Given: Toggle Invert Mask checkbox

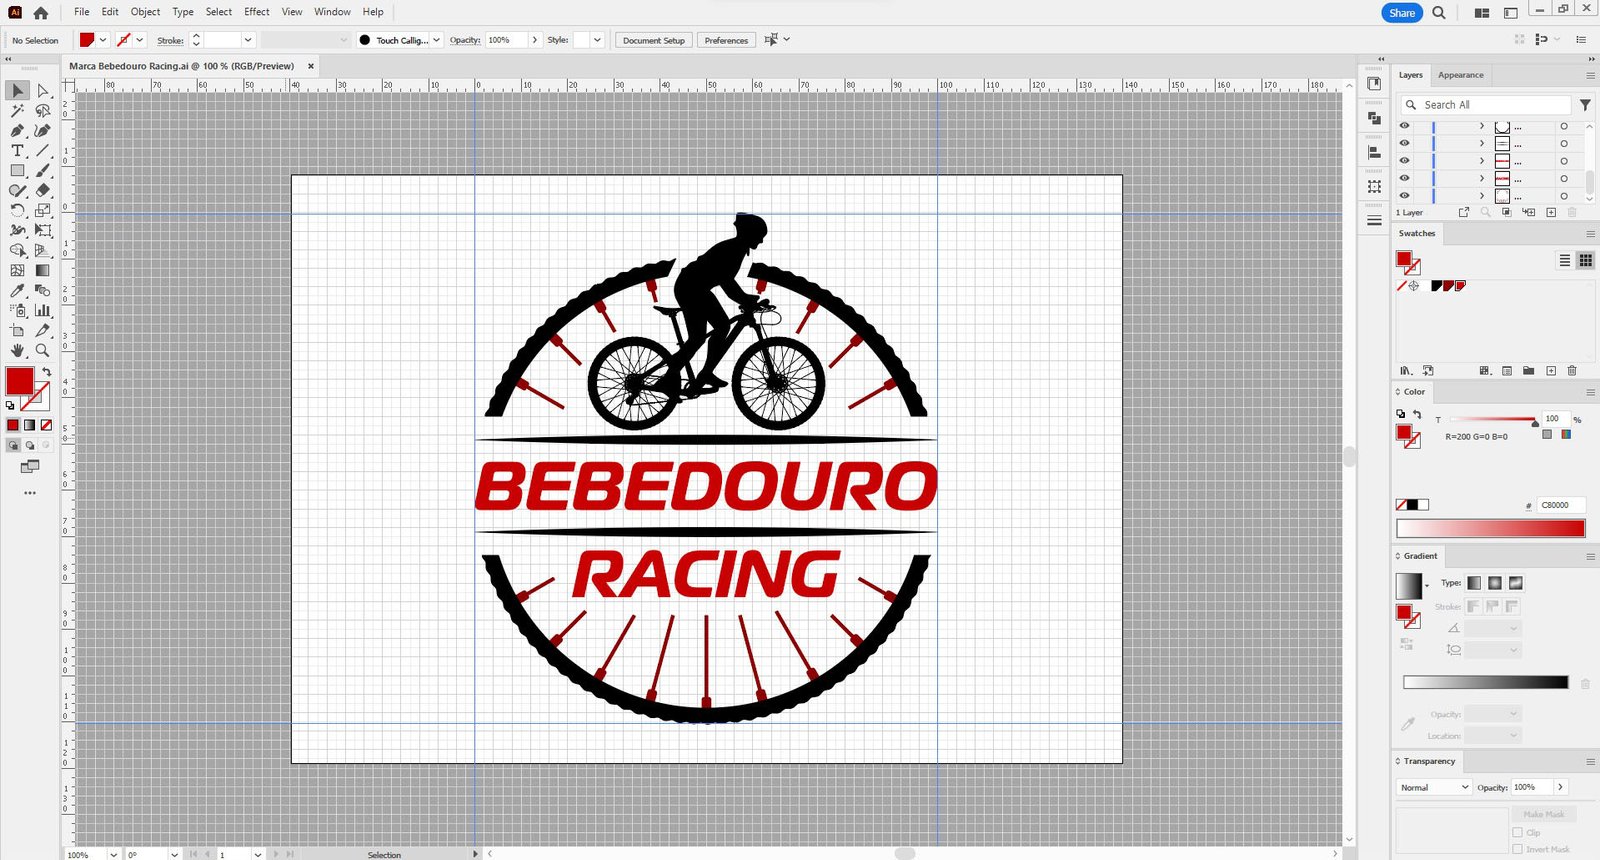Looking at the screenshot, I should click(1517, 849).
